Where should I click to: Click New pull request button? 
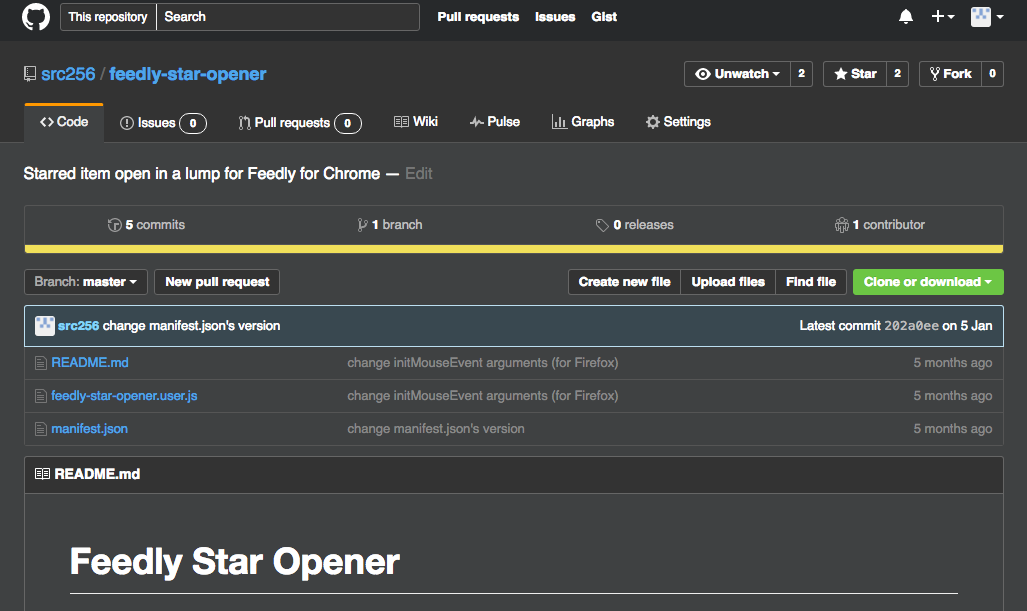click(217, 282)
